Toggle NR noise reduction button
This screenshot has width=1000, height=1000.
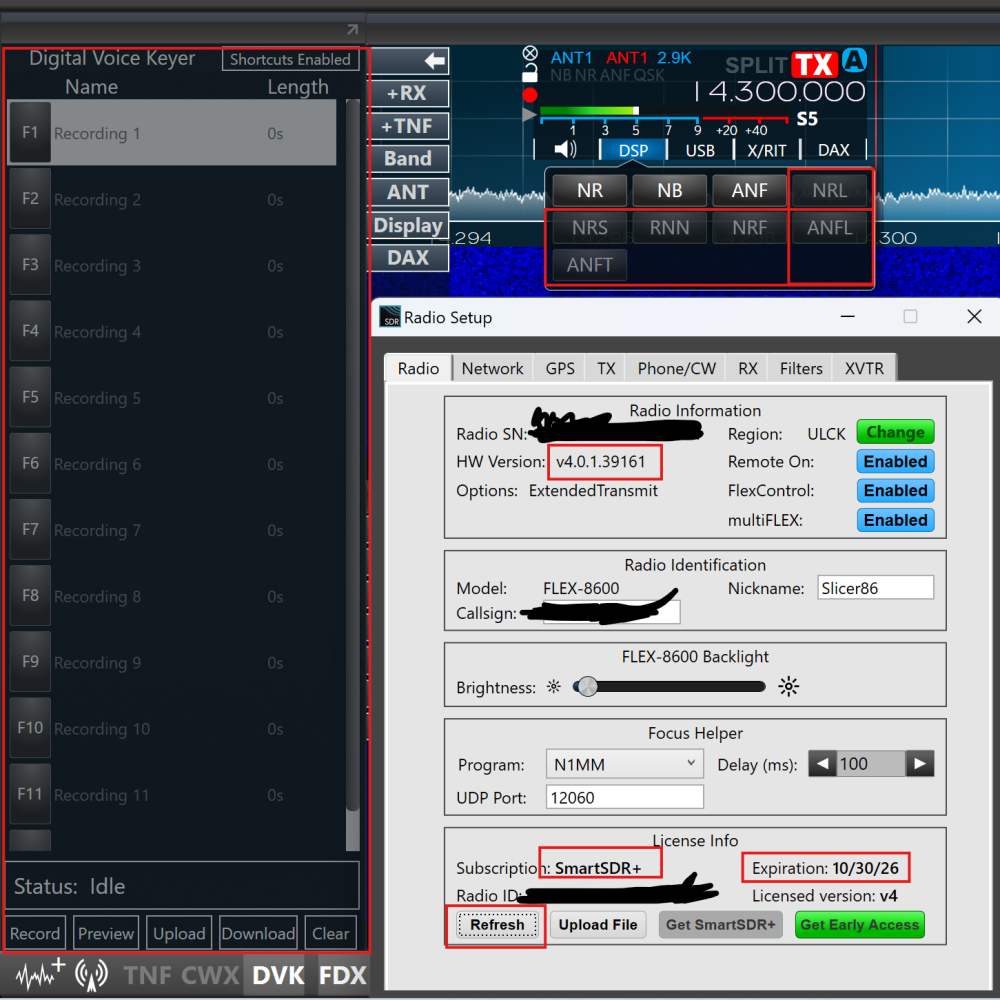click(x=590, y=191)
